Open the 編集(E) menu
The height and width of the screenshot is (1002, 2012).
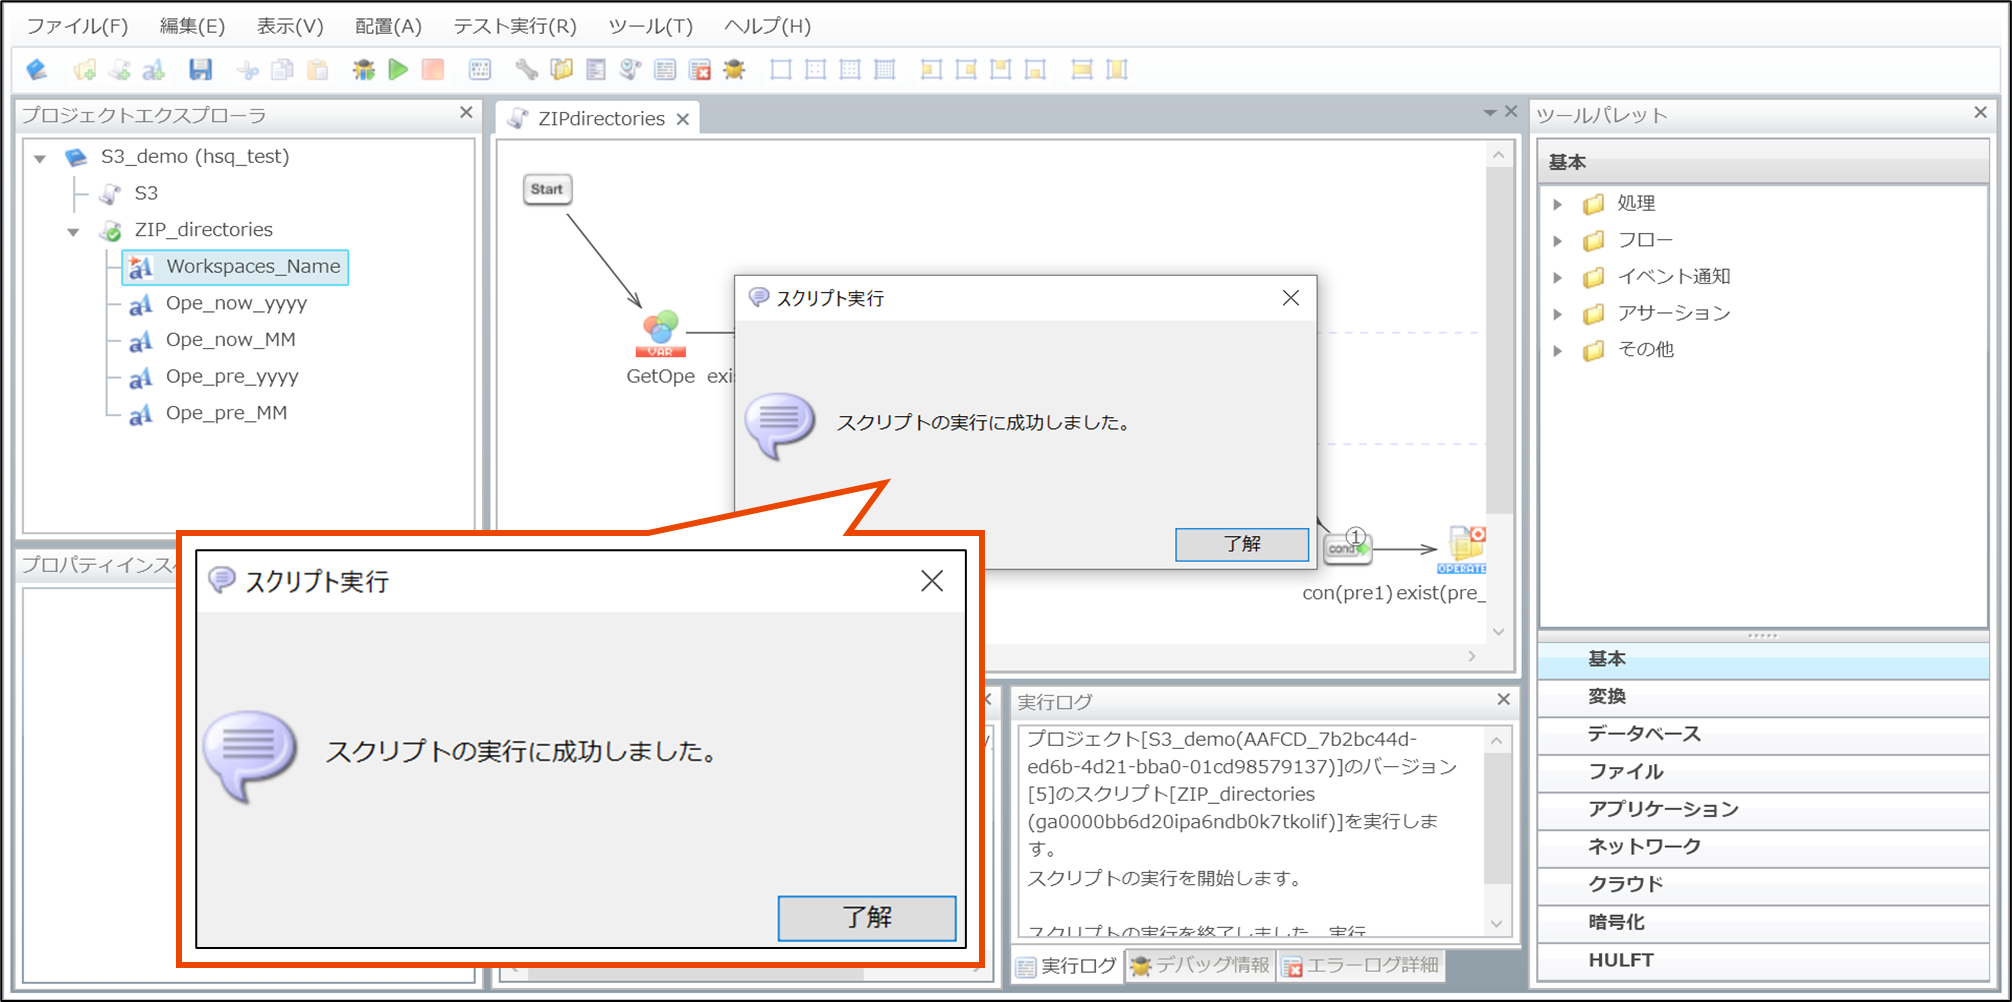pos(192,26)
